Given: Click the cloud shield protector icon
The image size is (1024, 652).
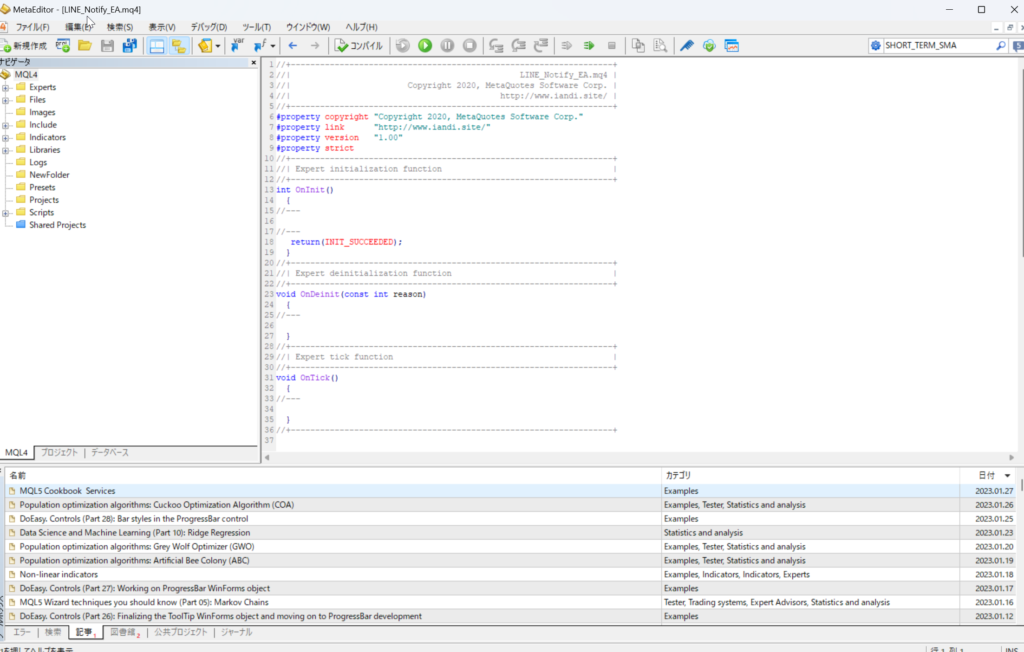Looking at the screenshot, I should [x=709, y=46].
